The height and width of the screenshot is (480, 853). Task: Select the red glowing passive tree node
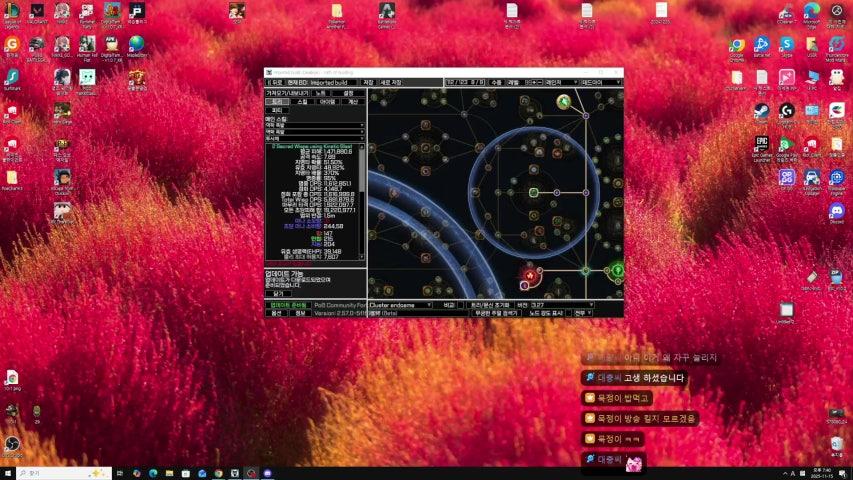528,273
